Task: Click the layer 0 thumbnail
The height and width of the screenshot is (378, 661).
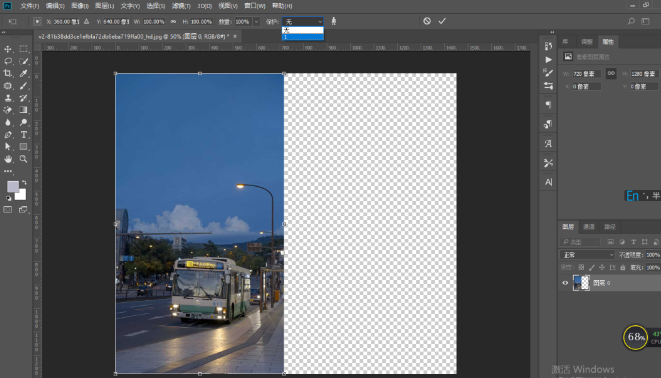Action: (x=581, y=283)
